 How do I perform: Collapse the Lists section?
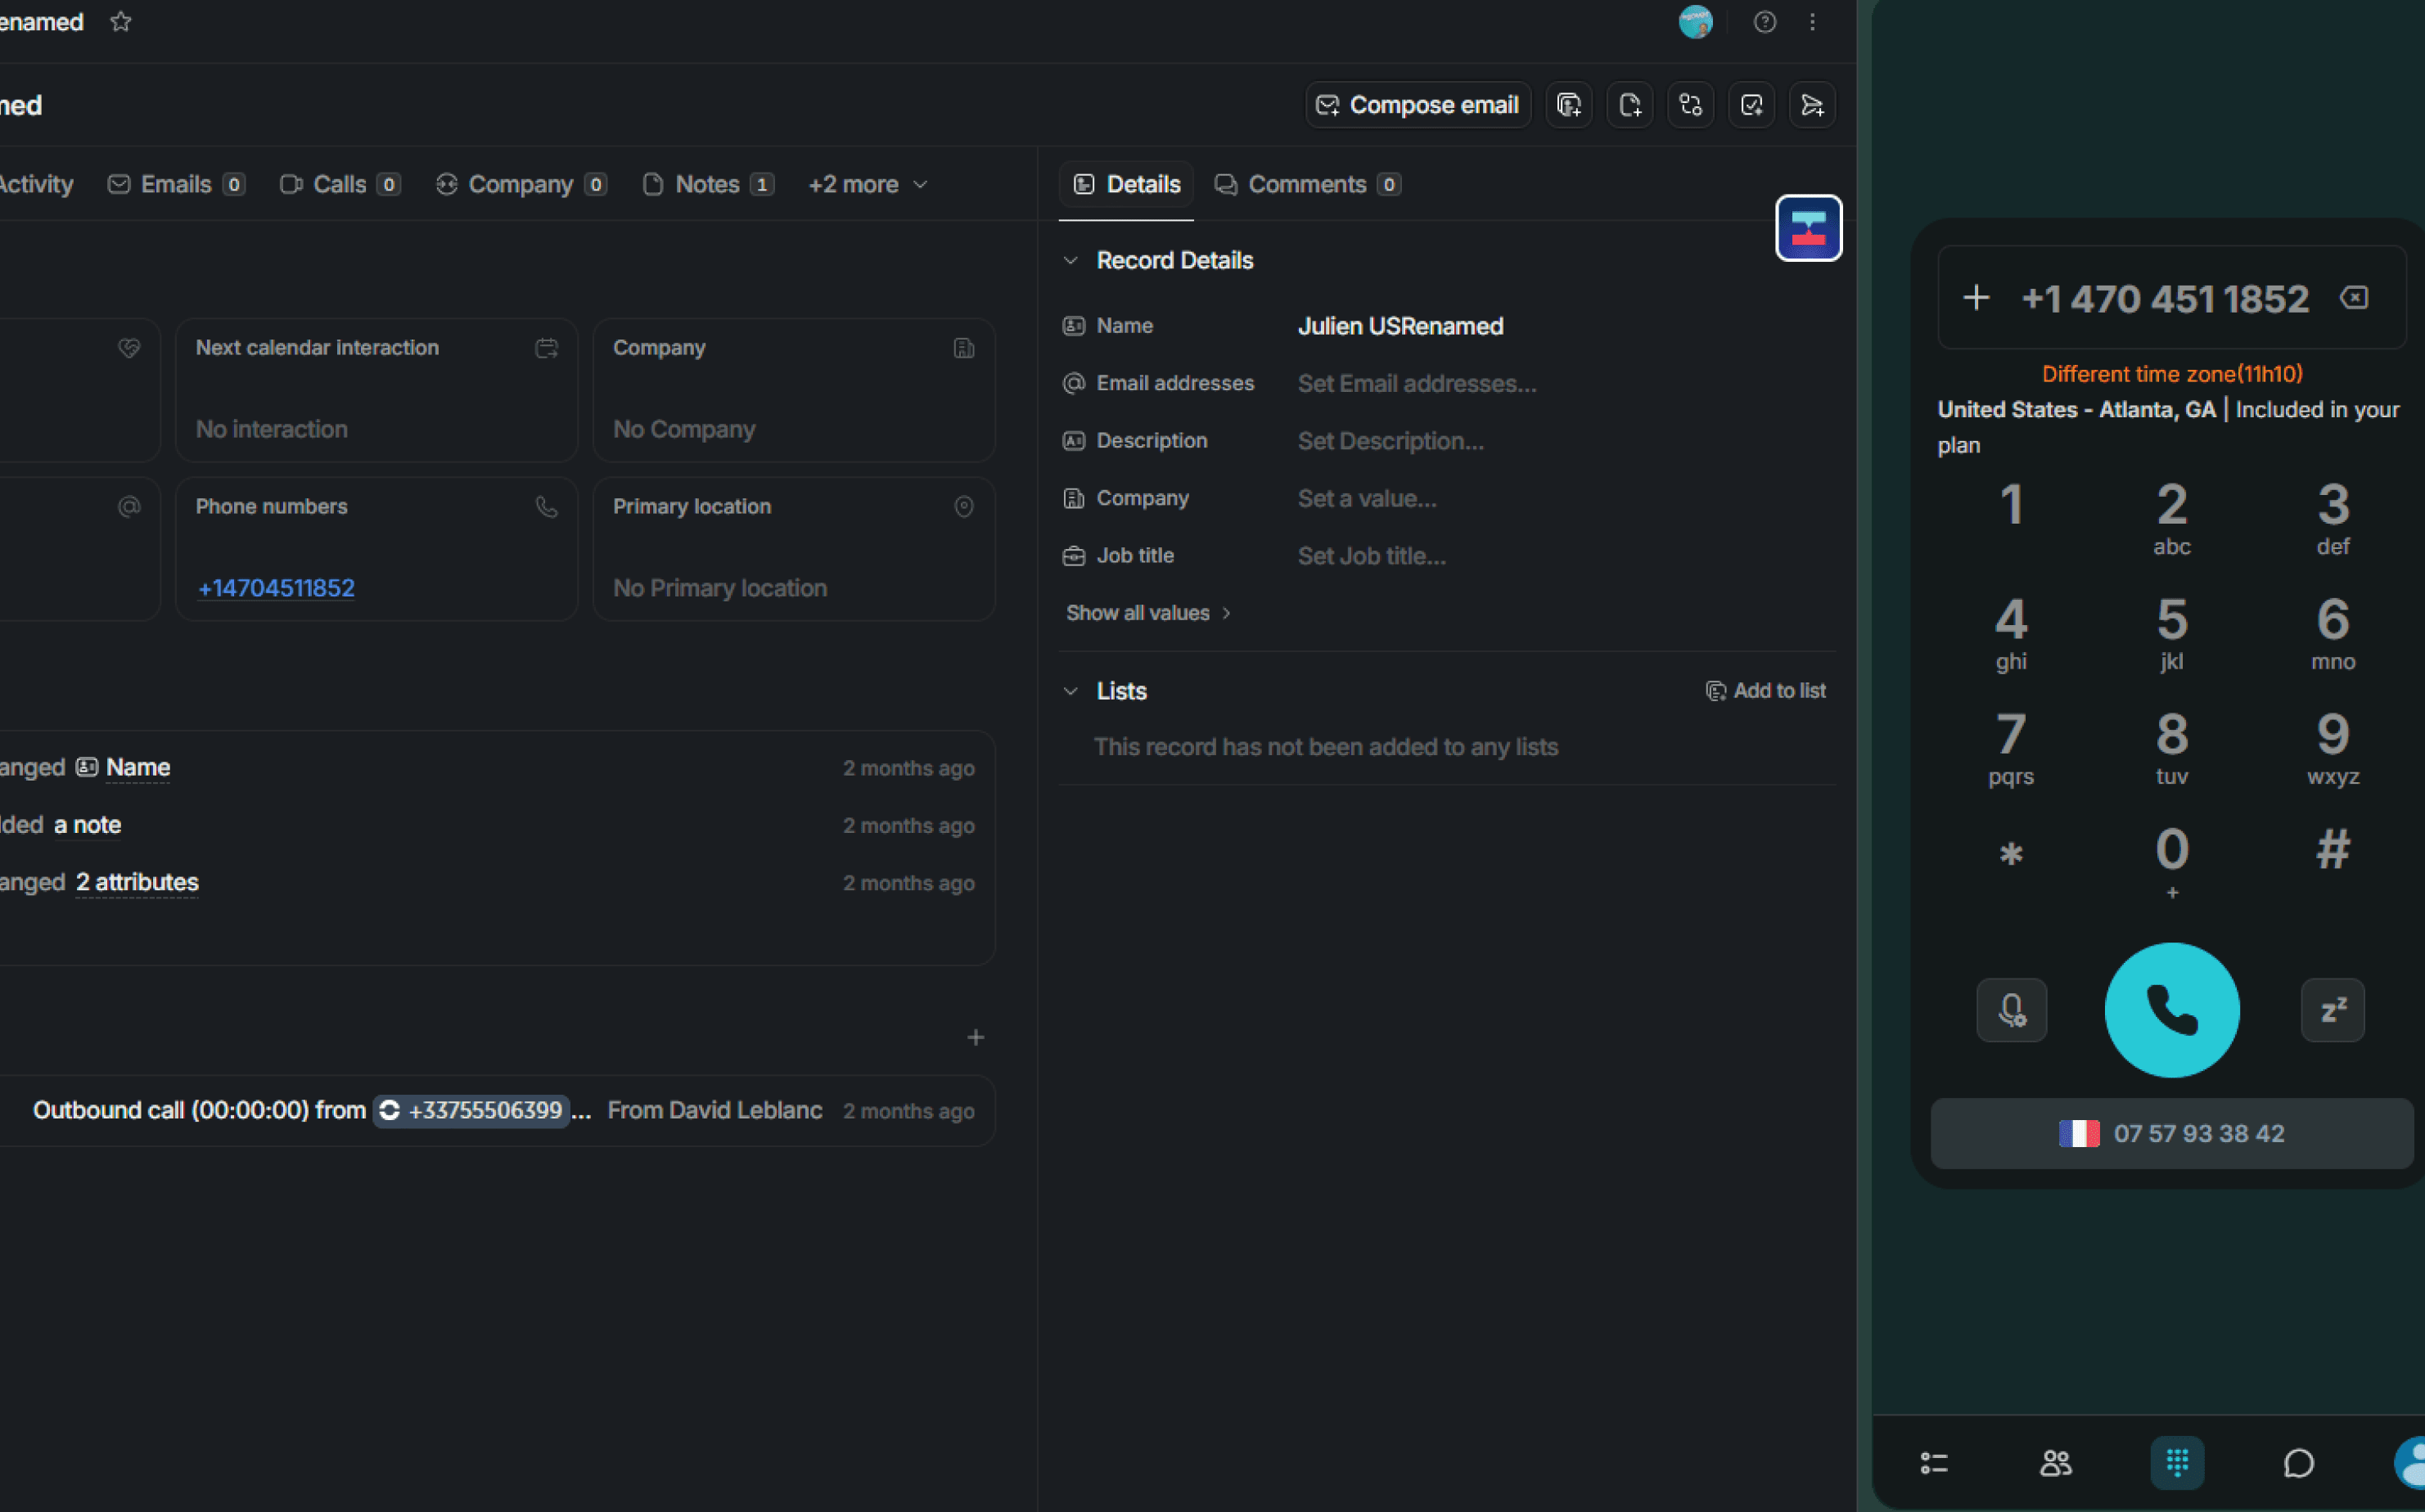click(x=1071, y=690)
